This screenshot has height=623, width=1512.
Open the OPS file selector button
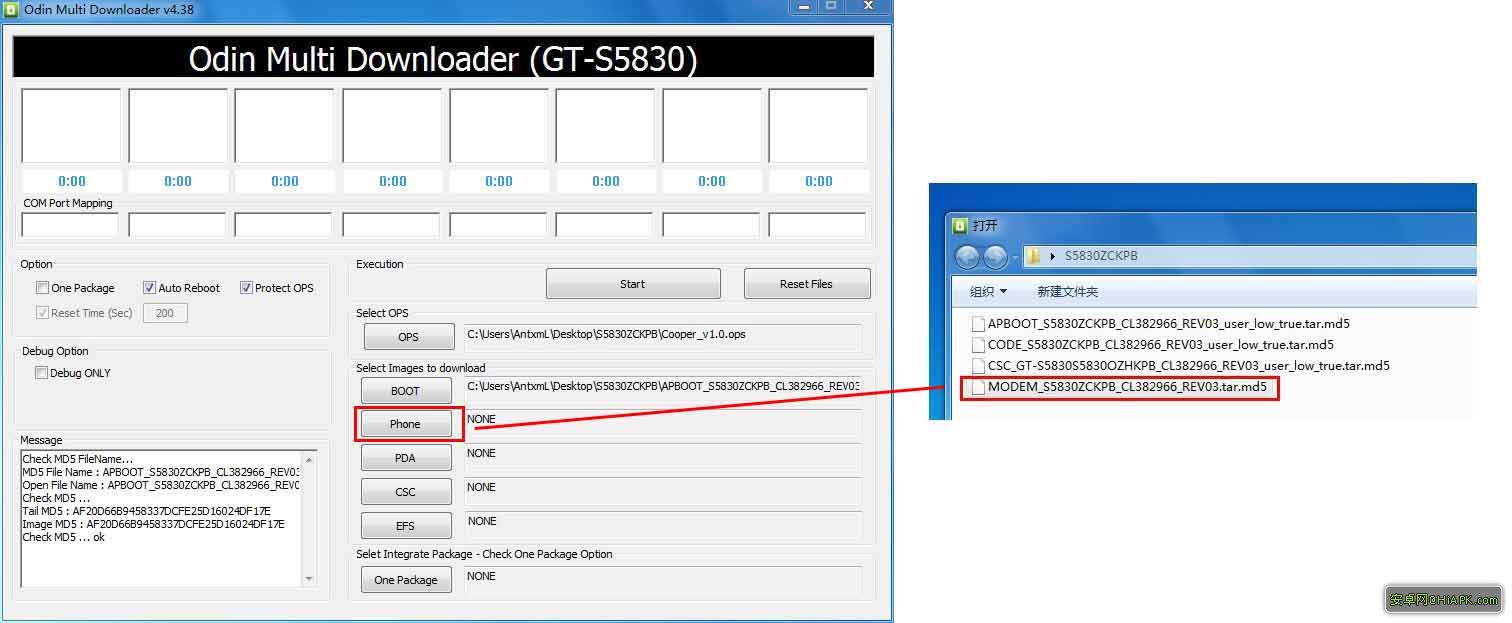tap(408, 337)
